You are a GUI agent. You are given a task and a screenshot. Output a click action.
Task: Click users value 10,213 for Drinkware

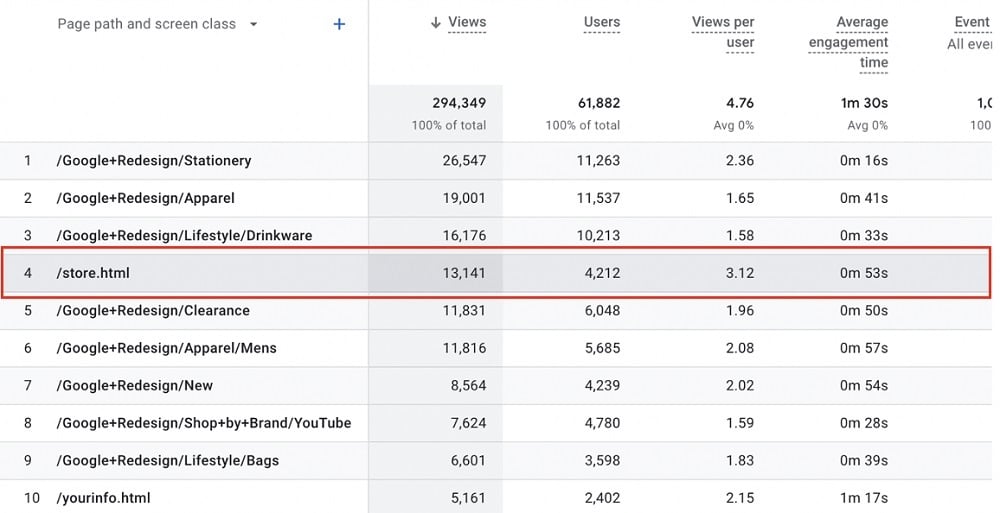click(x=598, y=235)
